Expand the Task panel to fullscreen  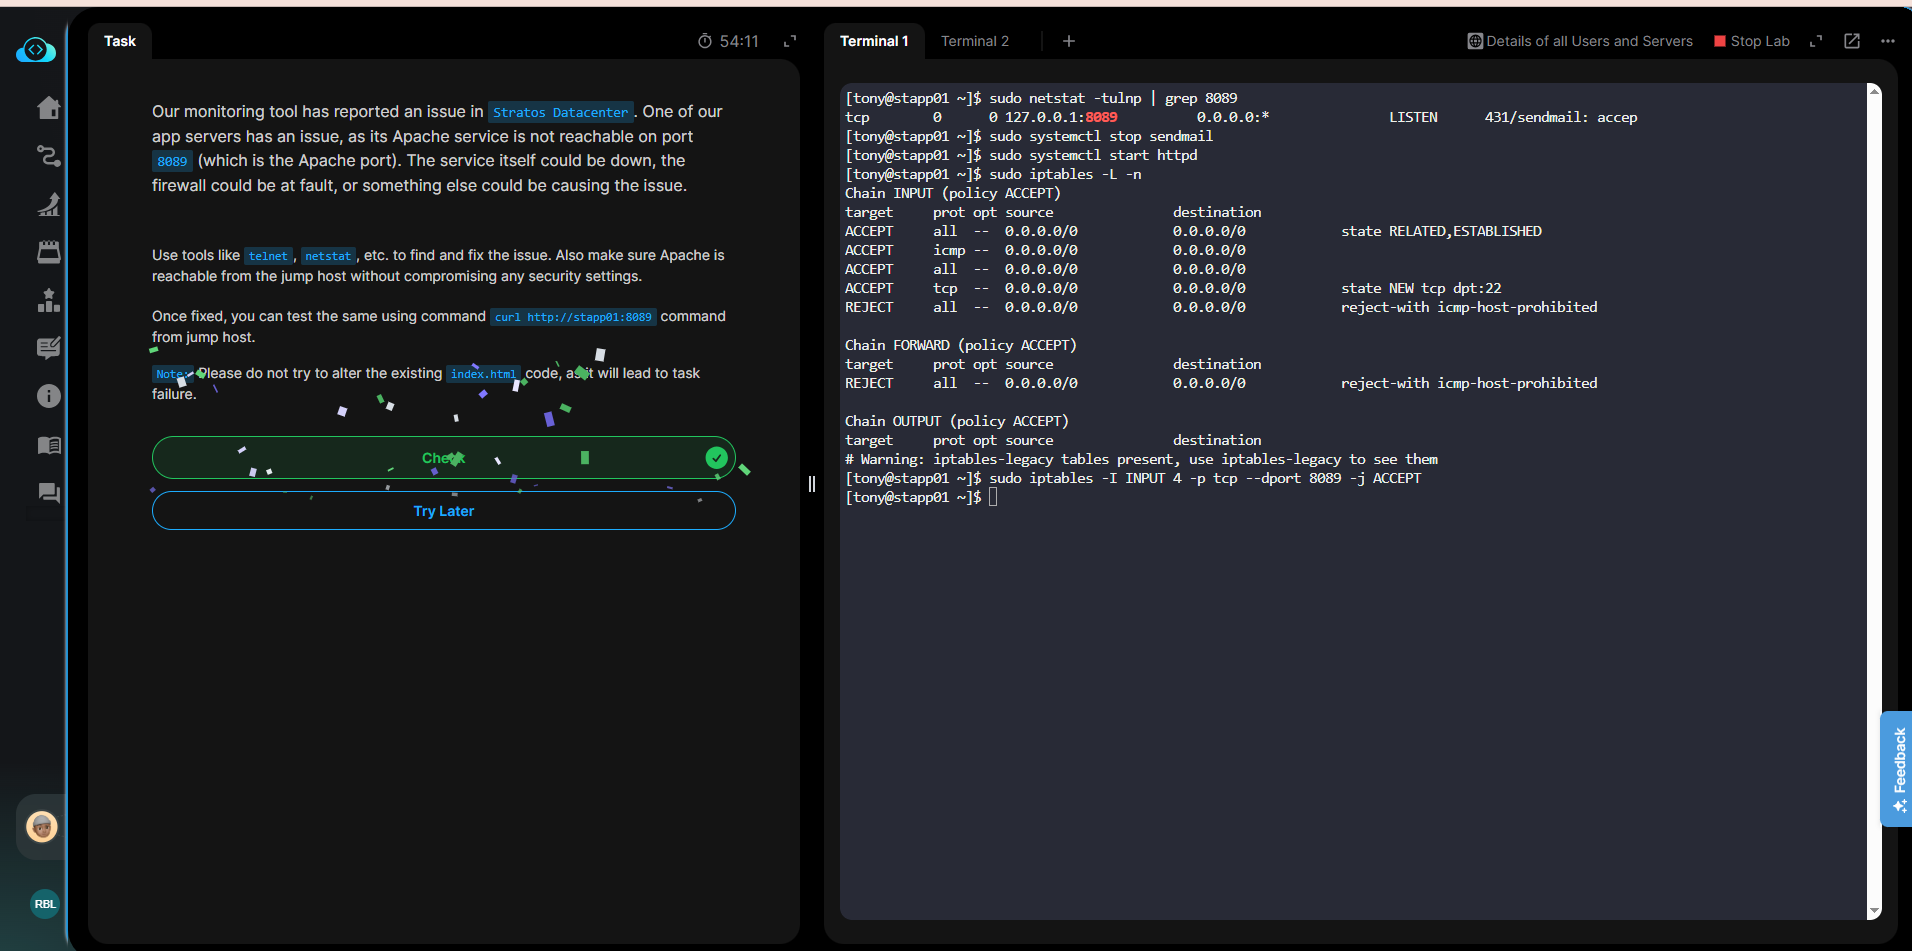[790, 41]
